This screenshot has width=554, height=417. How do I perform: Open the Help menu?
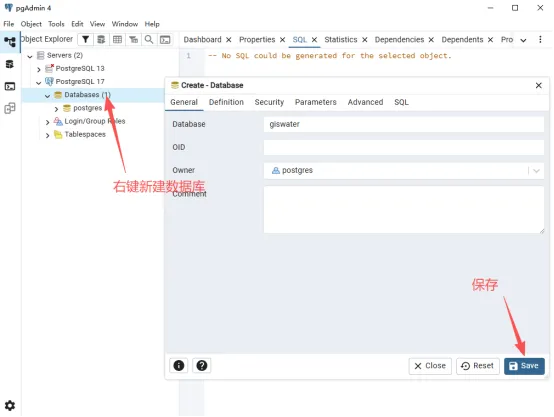(x=152, y=24)
